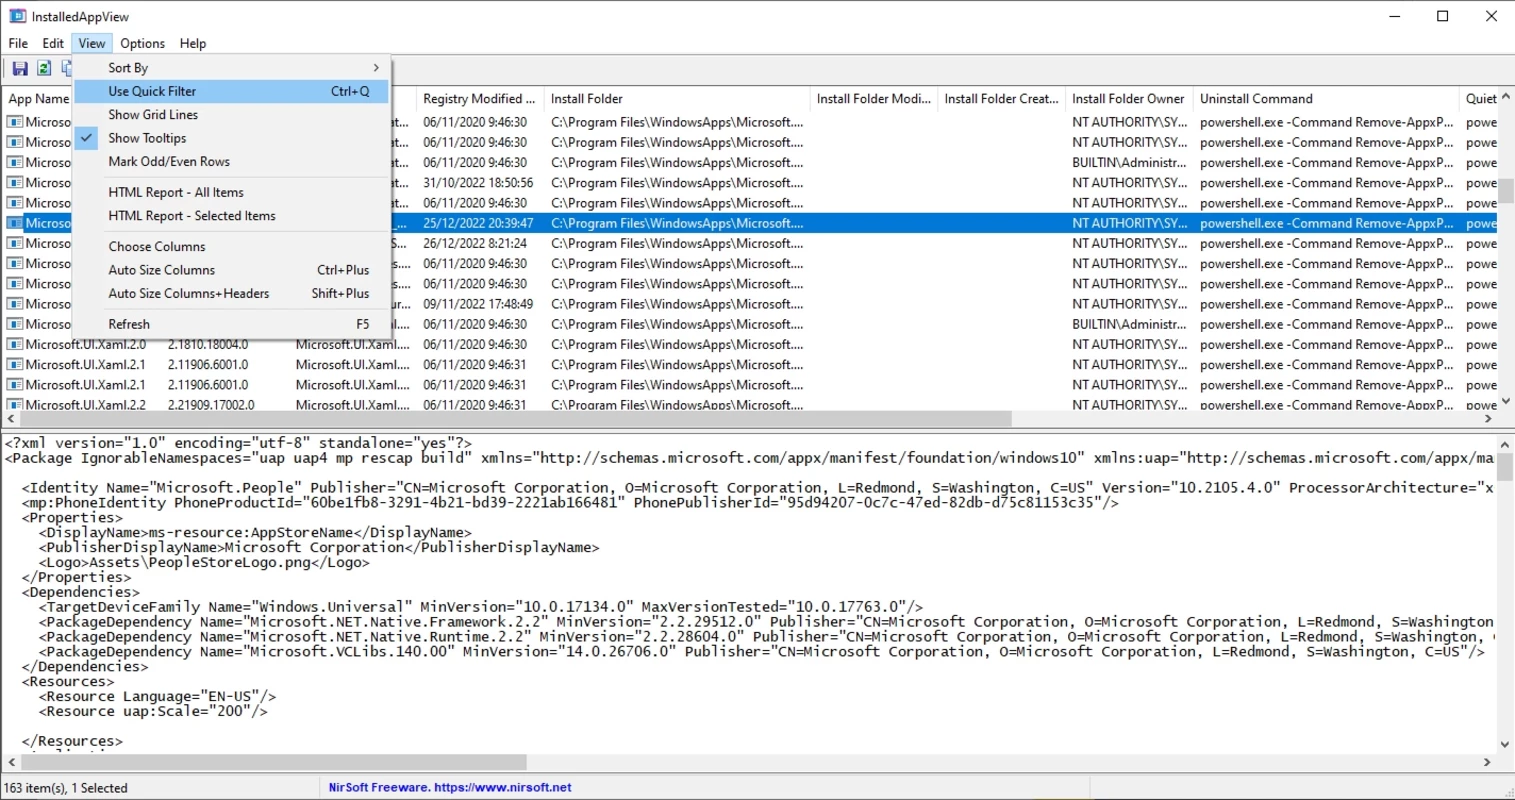Click the app icon on the 26/12/2022 8:21:24 row
The width and height of the screenshot is (1515, 800).
pos(15,243)
